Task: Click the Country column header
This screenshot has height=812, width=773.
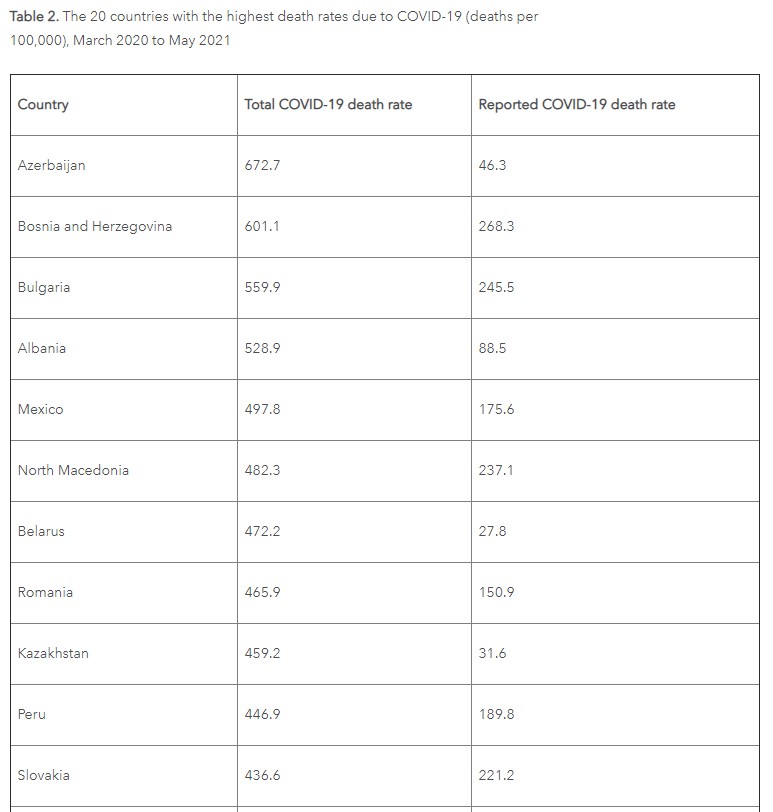Action: (43, 104)
